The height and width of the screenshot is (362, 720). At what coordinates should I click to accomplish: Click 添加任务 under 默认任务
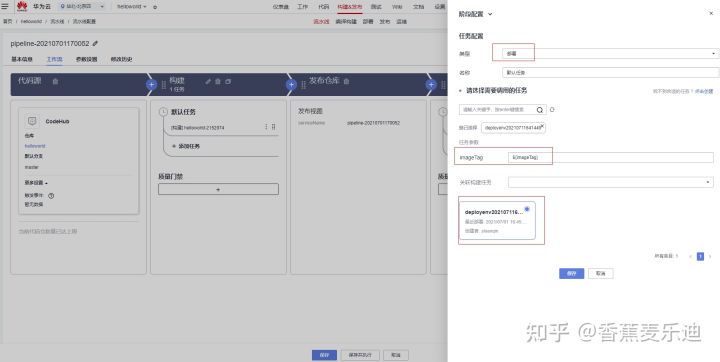point(186,146)
